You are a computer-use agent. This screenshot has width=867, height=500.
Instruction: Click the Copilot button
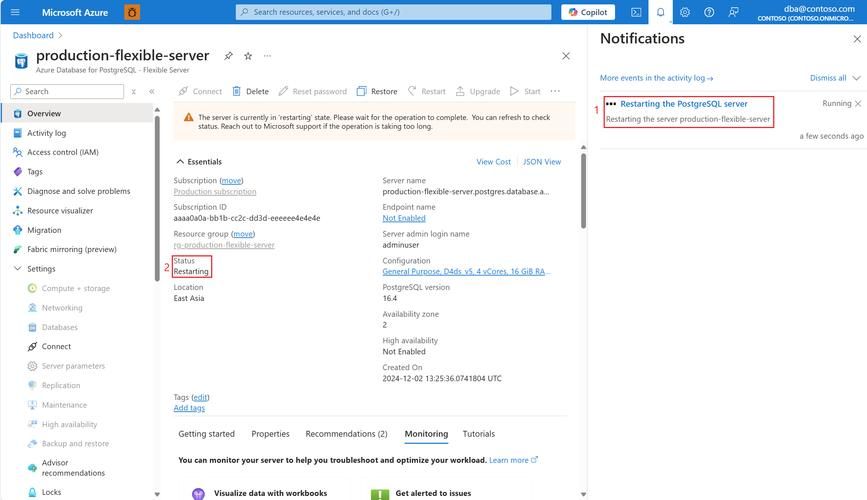pyautogui.click(x=588, y=12)
